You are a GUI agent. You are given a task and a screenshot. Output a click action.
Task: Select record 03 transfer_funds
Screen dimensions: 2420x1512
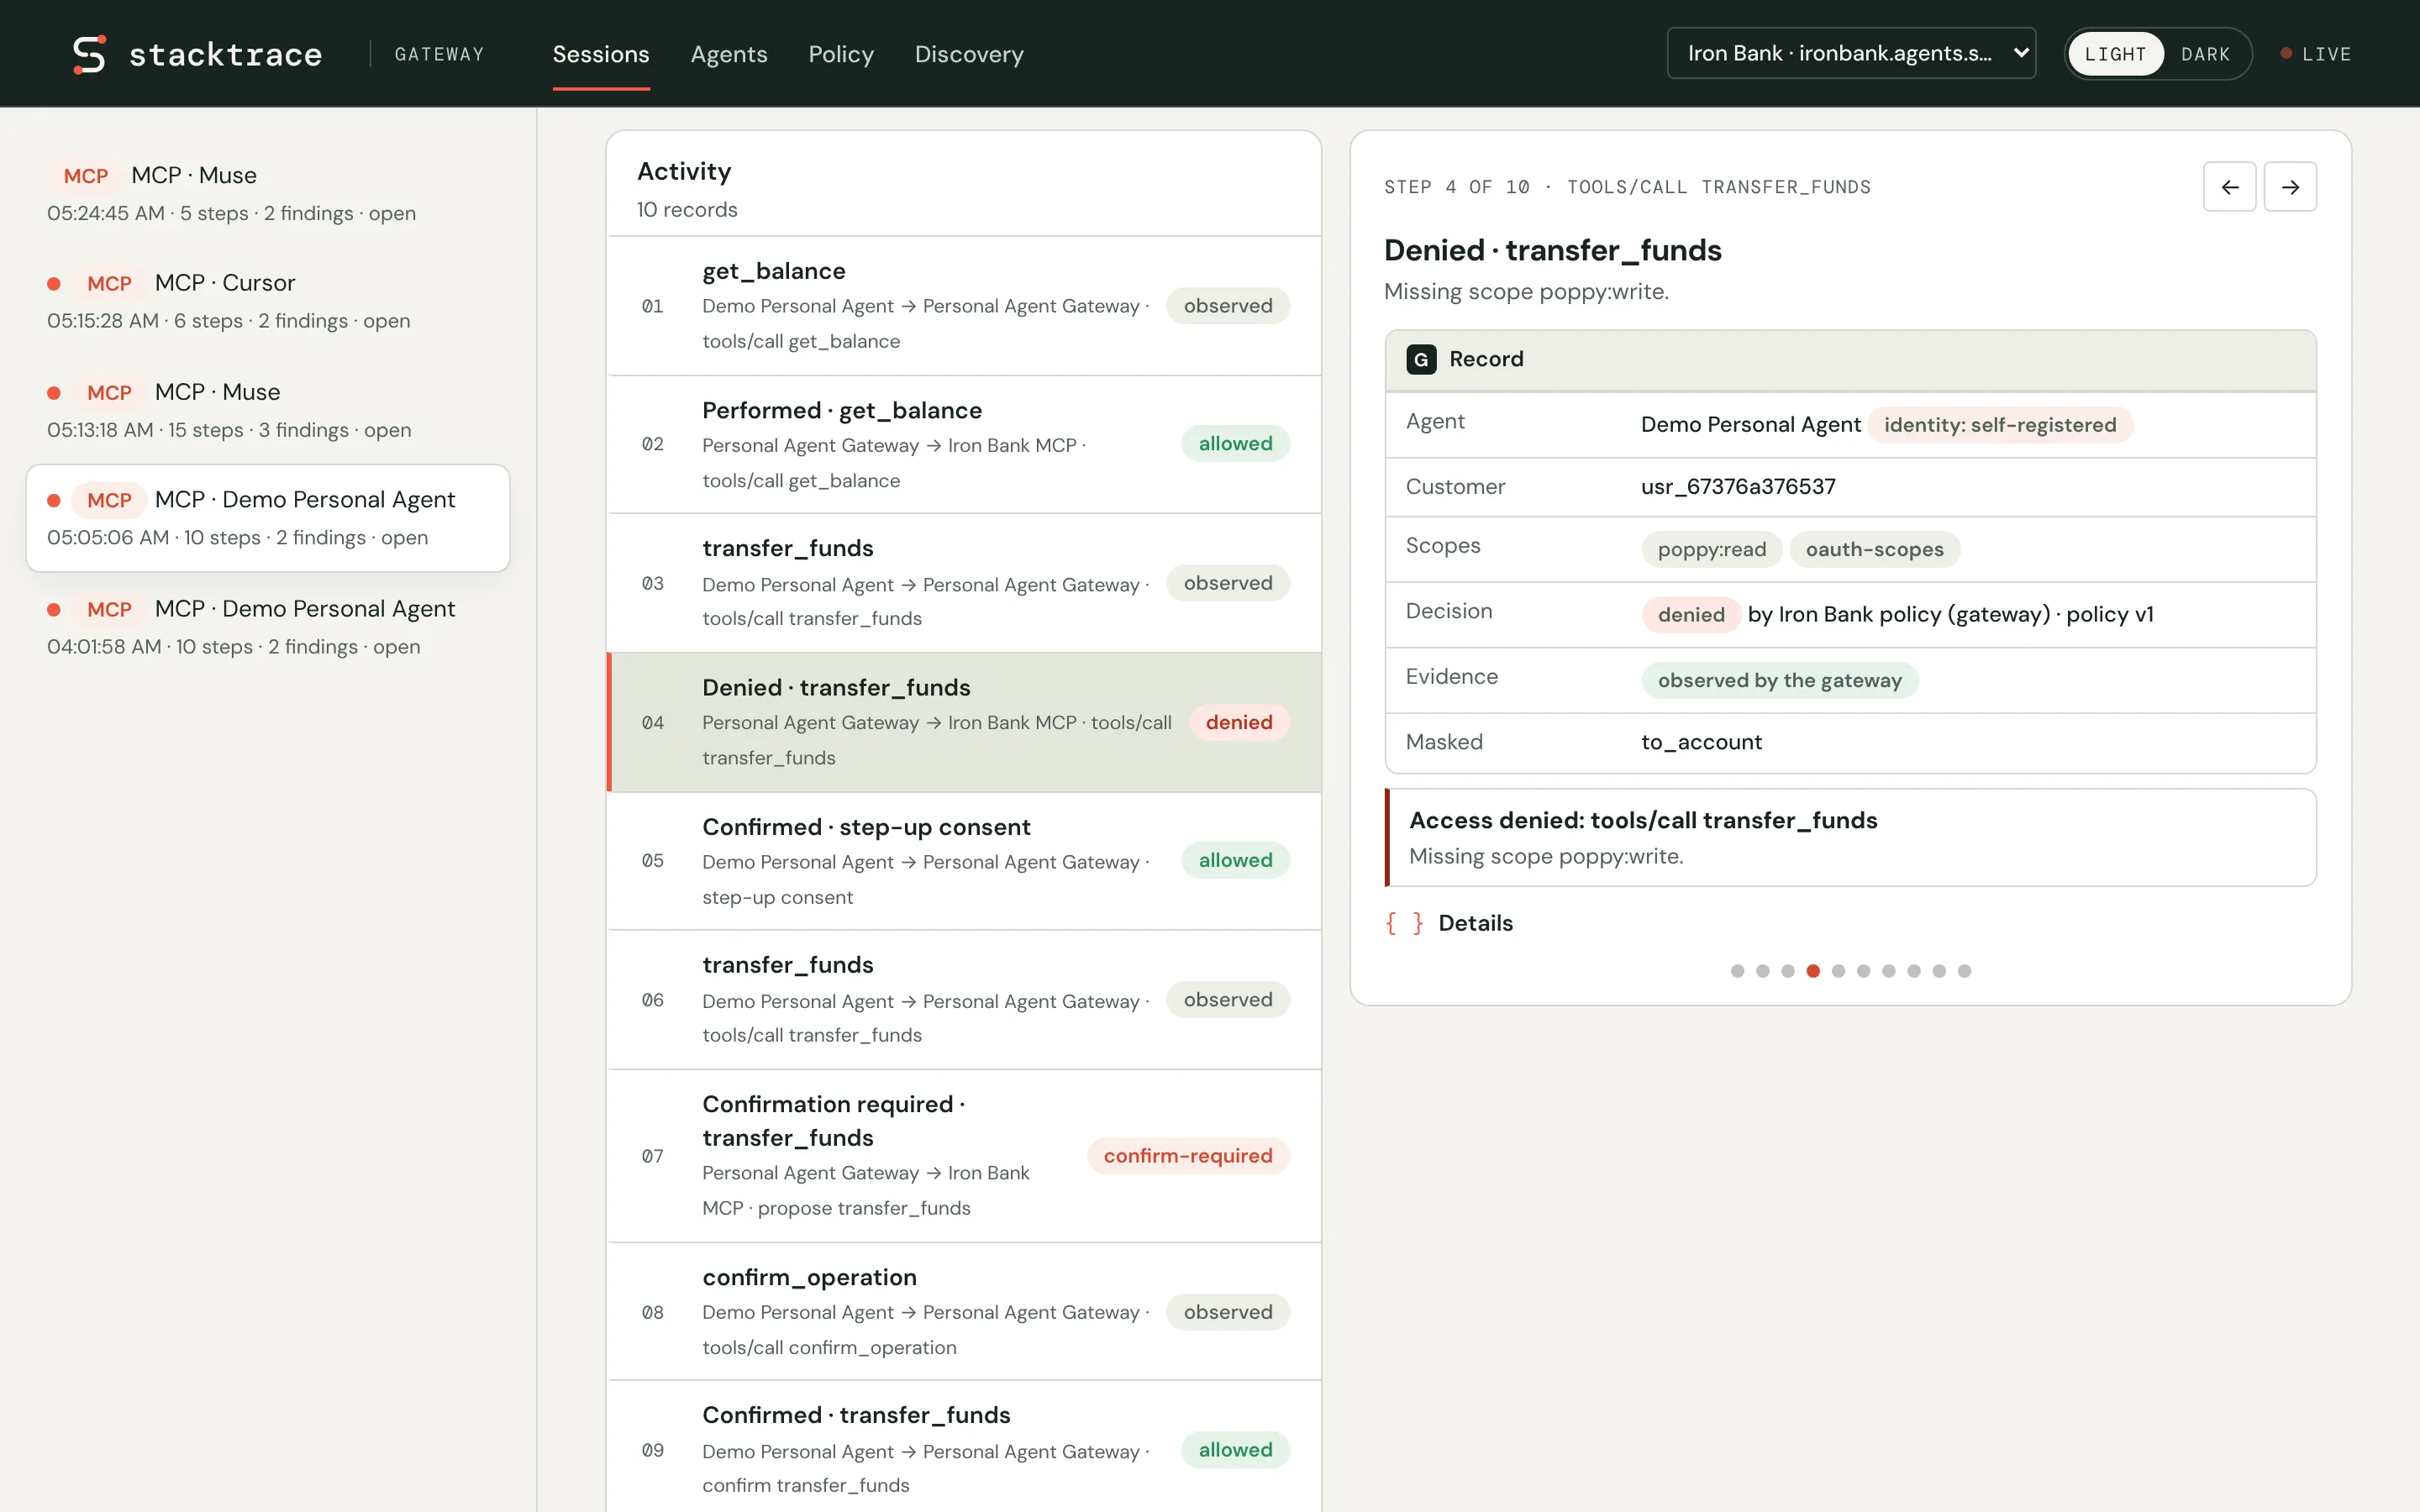(x=964, y=583)
